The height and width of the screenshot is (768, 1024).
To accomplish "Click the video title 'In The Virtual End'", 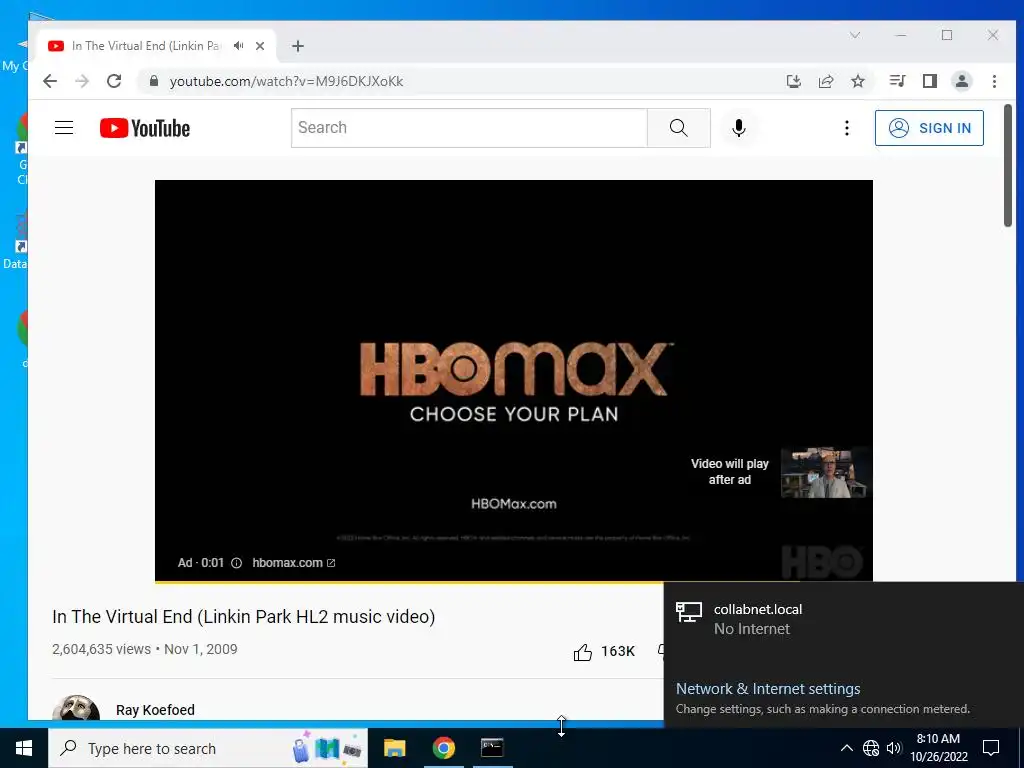I will [244, 616].
